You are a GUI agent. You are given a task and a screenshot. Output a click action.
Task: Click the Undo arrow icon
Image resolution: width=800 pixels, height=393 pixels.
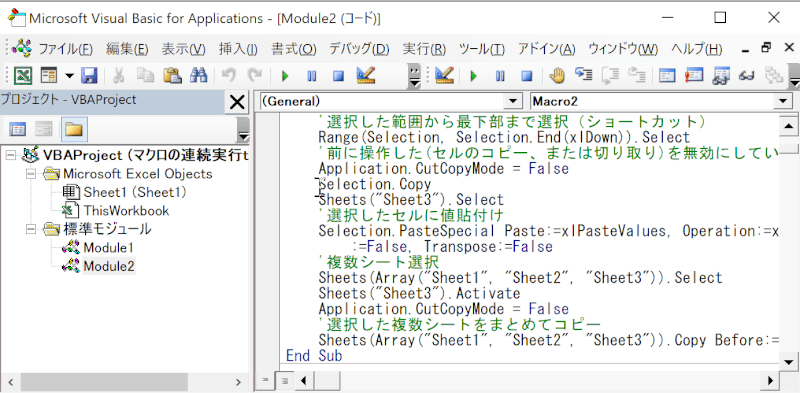point(229,76)
